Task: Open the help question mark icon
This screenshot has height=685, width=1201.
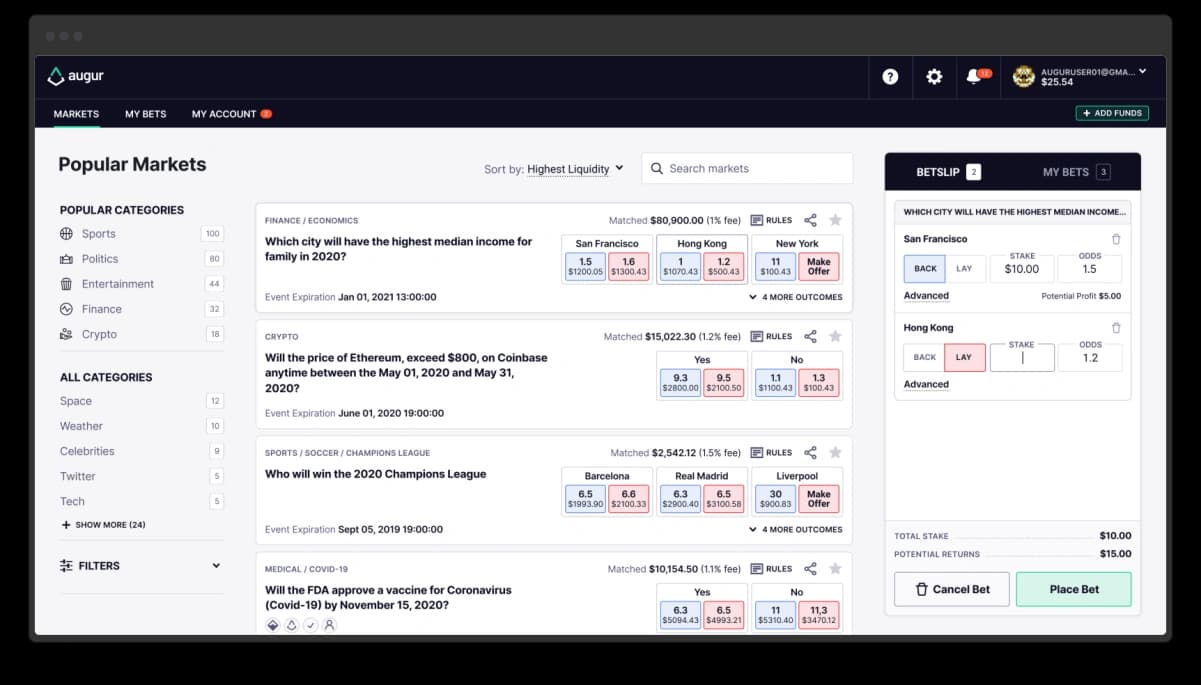Action: point(890,77)
